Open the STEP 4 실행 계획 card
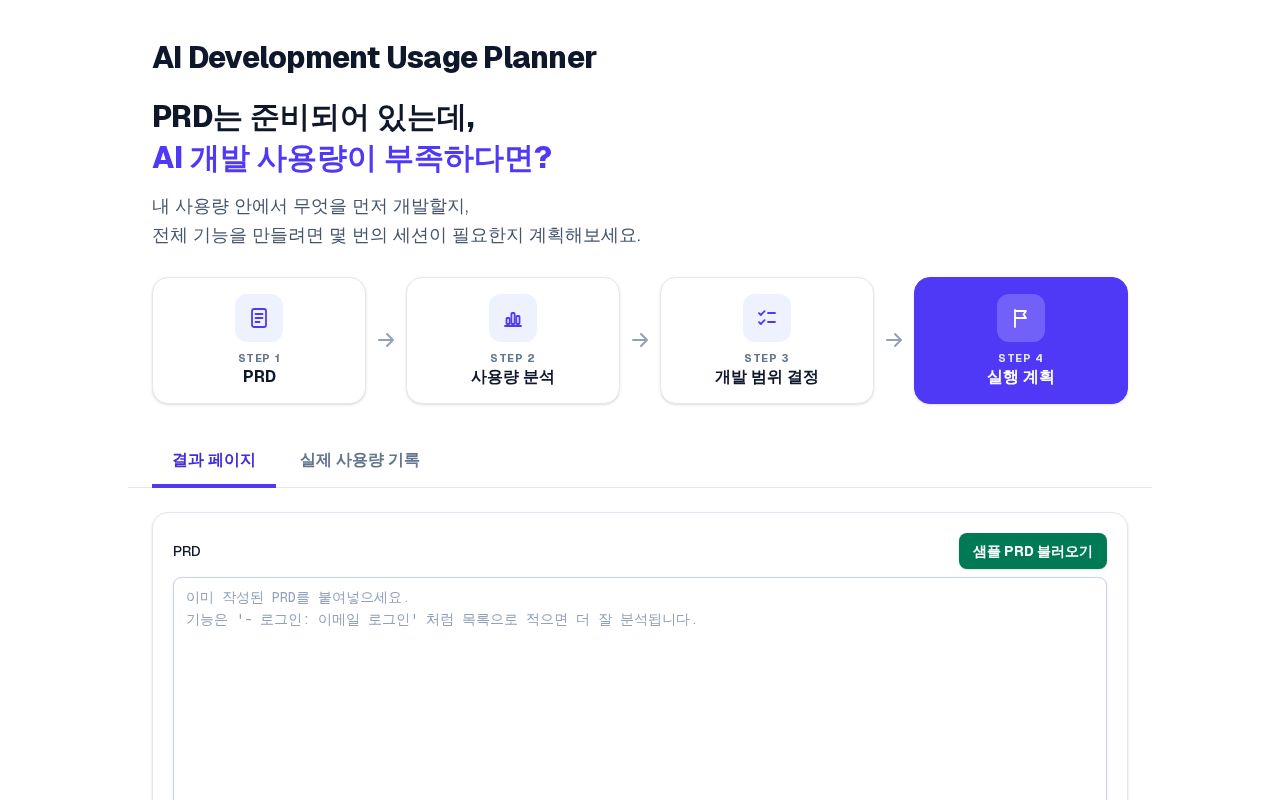Viewport: 1280px width, 800px height. tap(1021, 340)
